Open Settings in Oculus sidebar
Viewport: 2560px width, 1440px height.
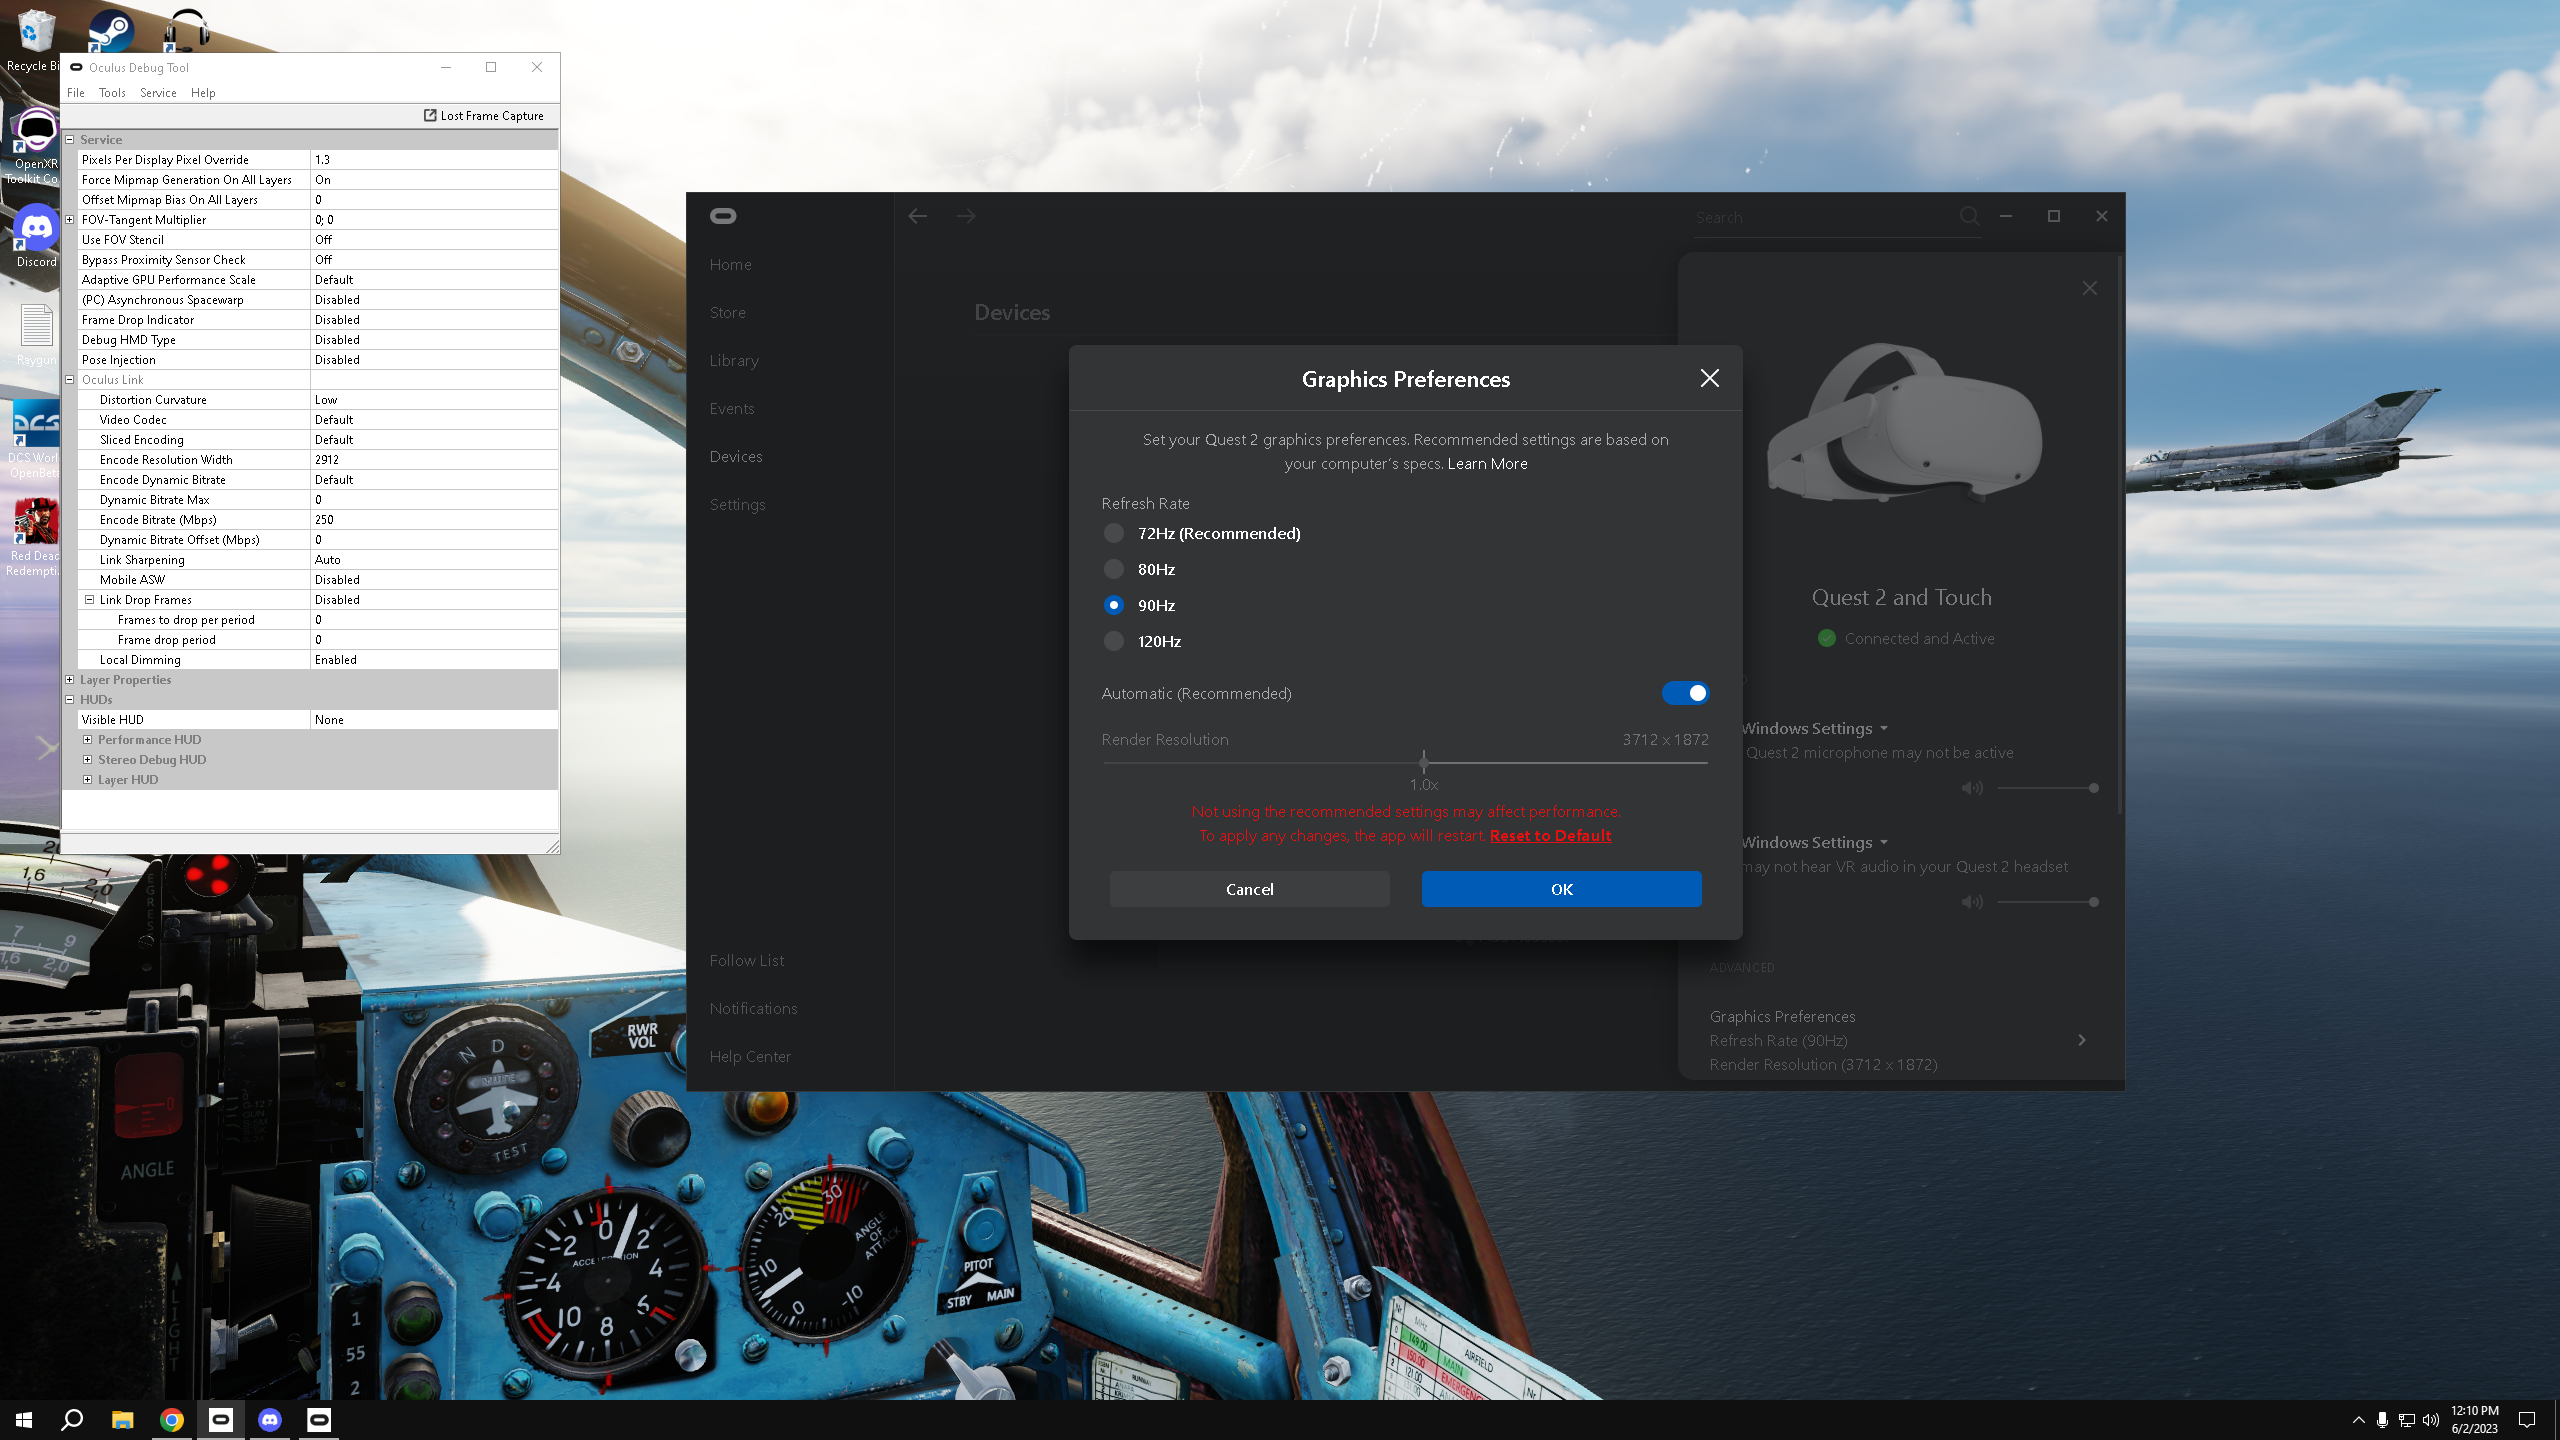pos(738,504)
